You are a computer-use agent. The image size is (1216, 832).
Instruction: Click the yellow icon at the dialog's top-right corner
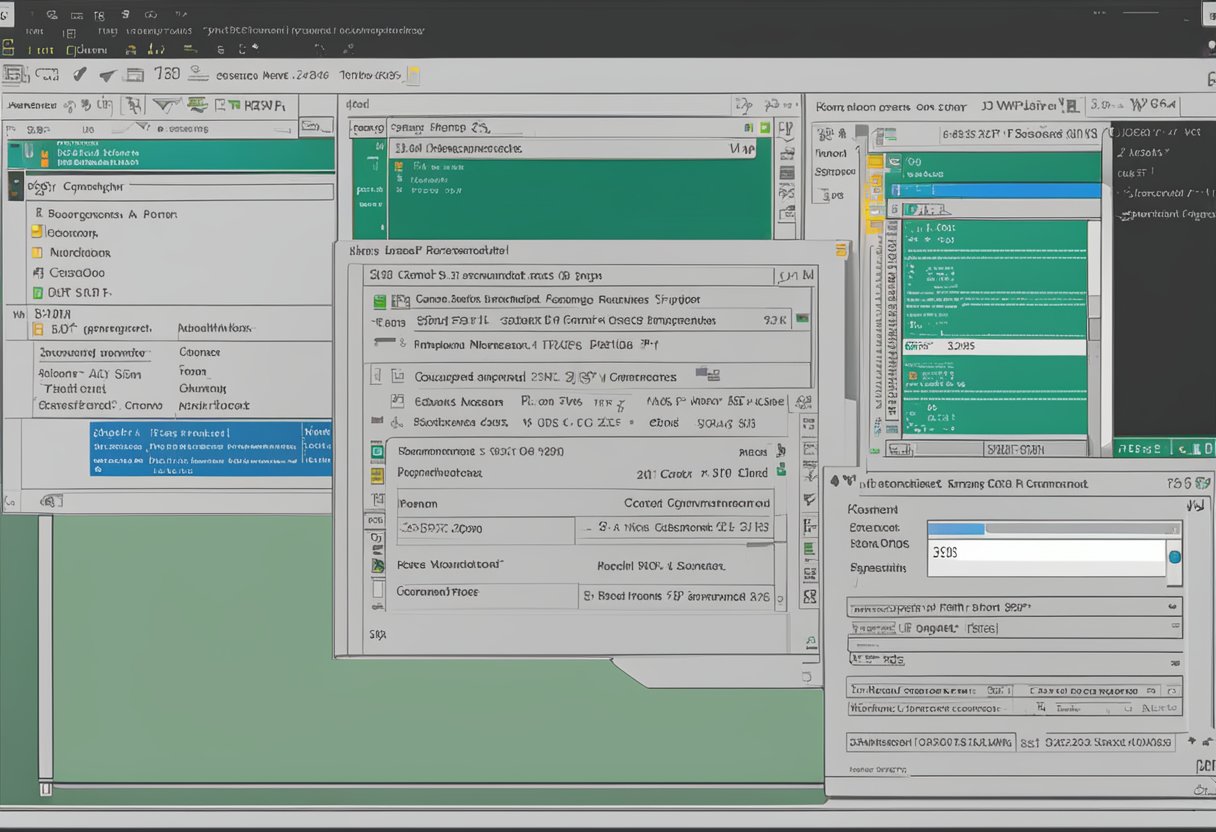pyautogui.click(x=841, y=251)
